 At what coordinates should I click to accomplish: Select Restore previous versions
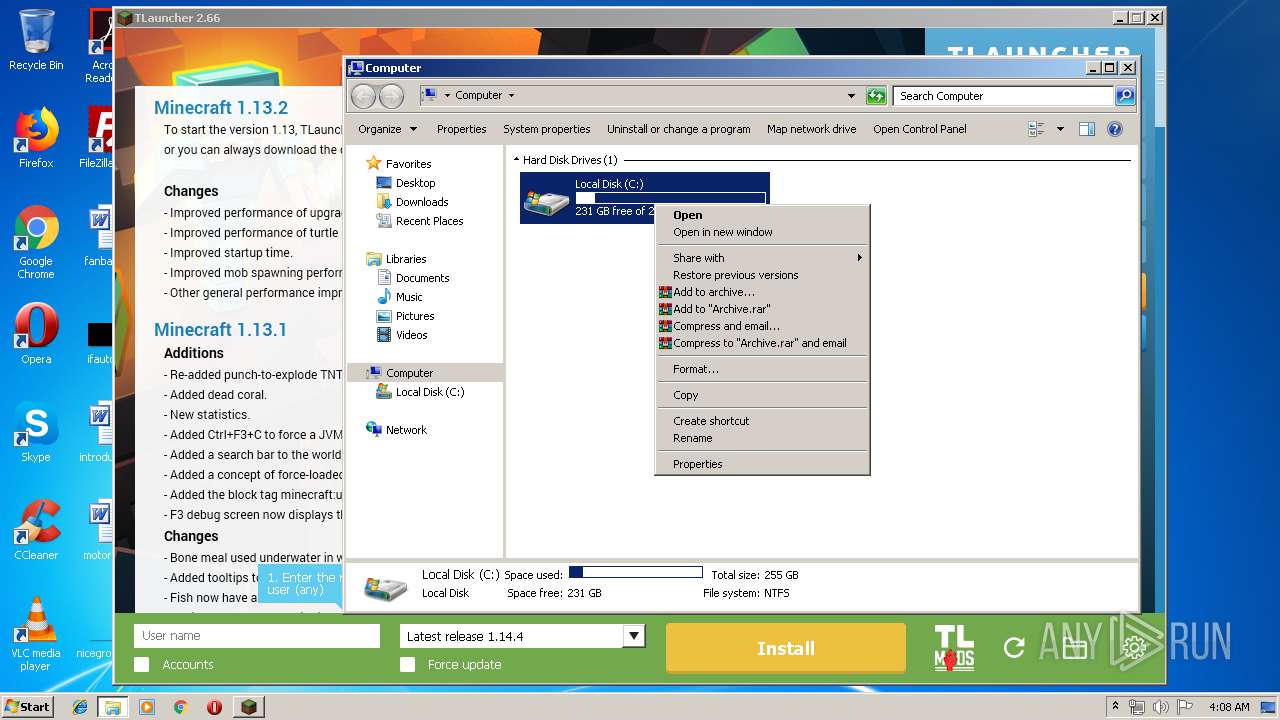(x=762, y=275)
